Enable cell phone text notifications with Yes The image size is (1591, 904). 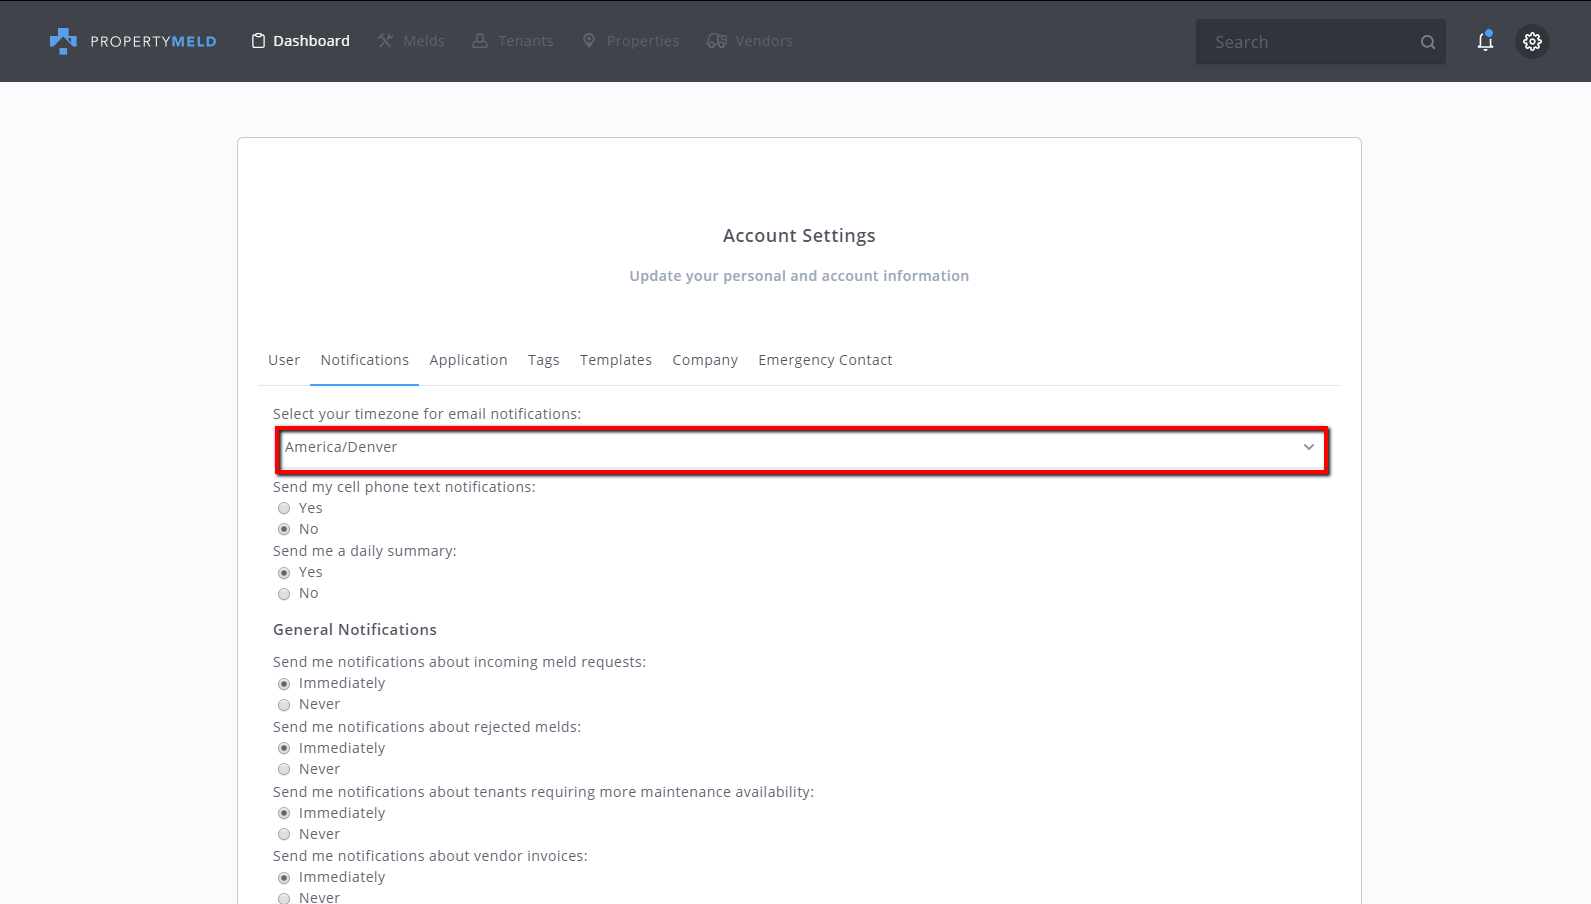284,508
